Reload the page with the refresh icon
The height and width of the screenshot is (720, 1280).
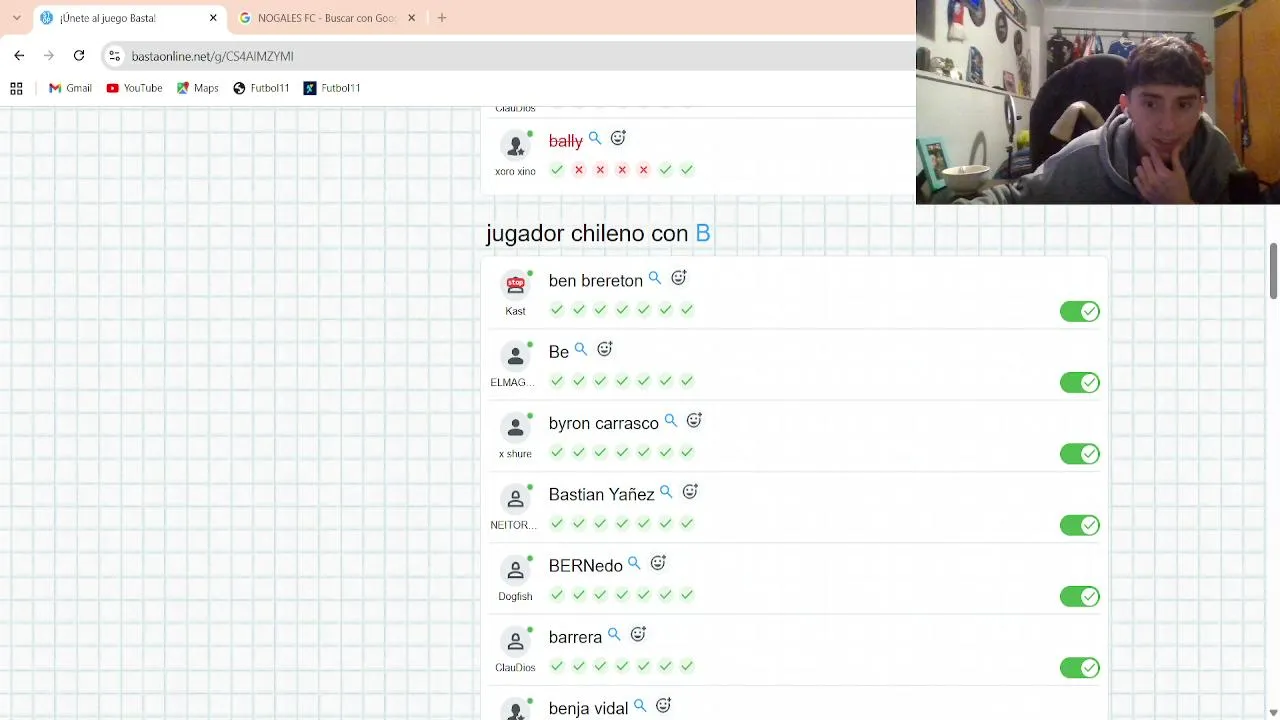click(79, 56)
